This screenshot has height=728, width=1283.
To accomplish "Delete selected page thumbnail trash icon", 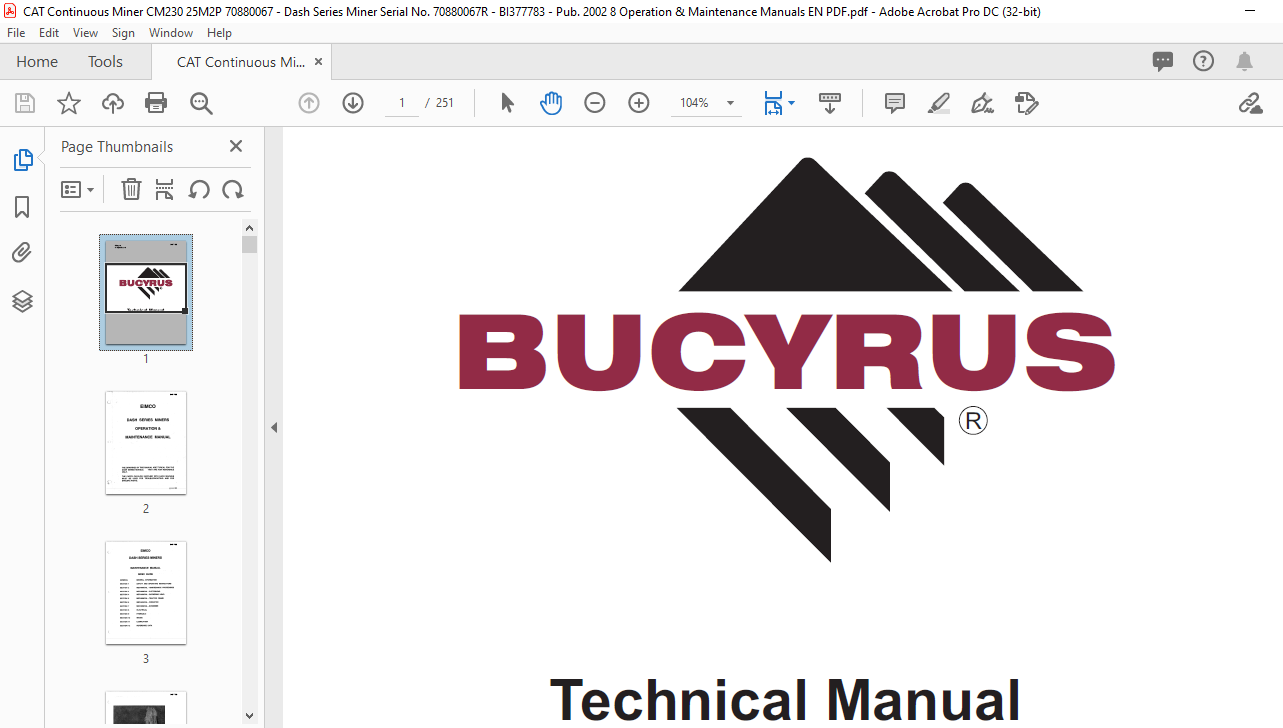I will pyautogui.click(x=131, y=189).
